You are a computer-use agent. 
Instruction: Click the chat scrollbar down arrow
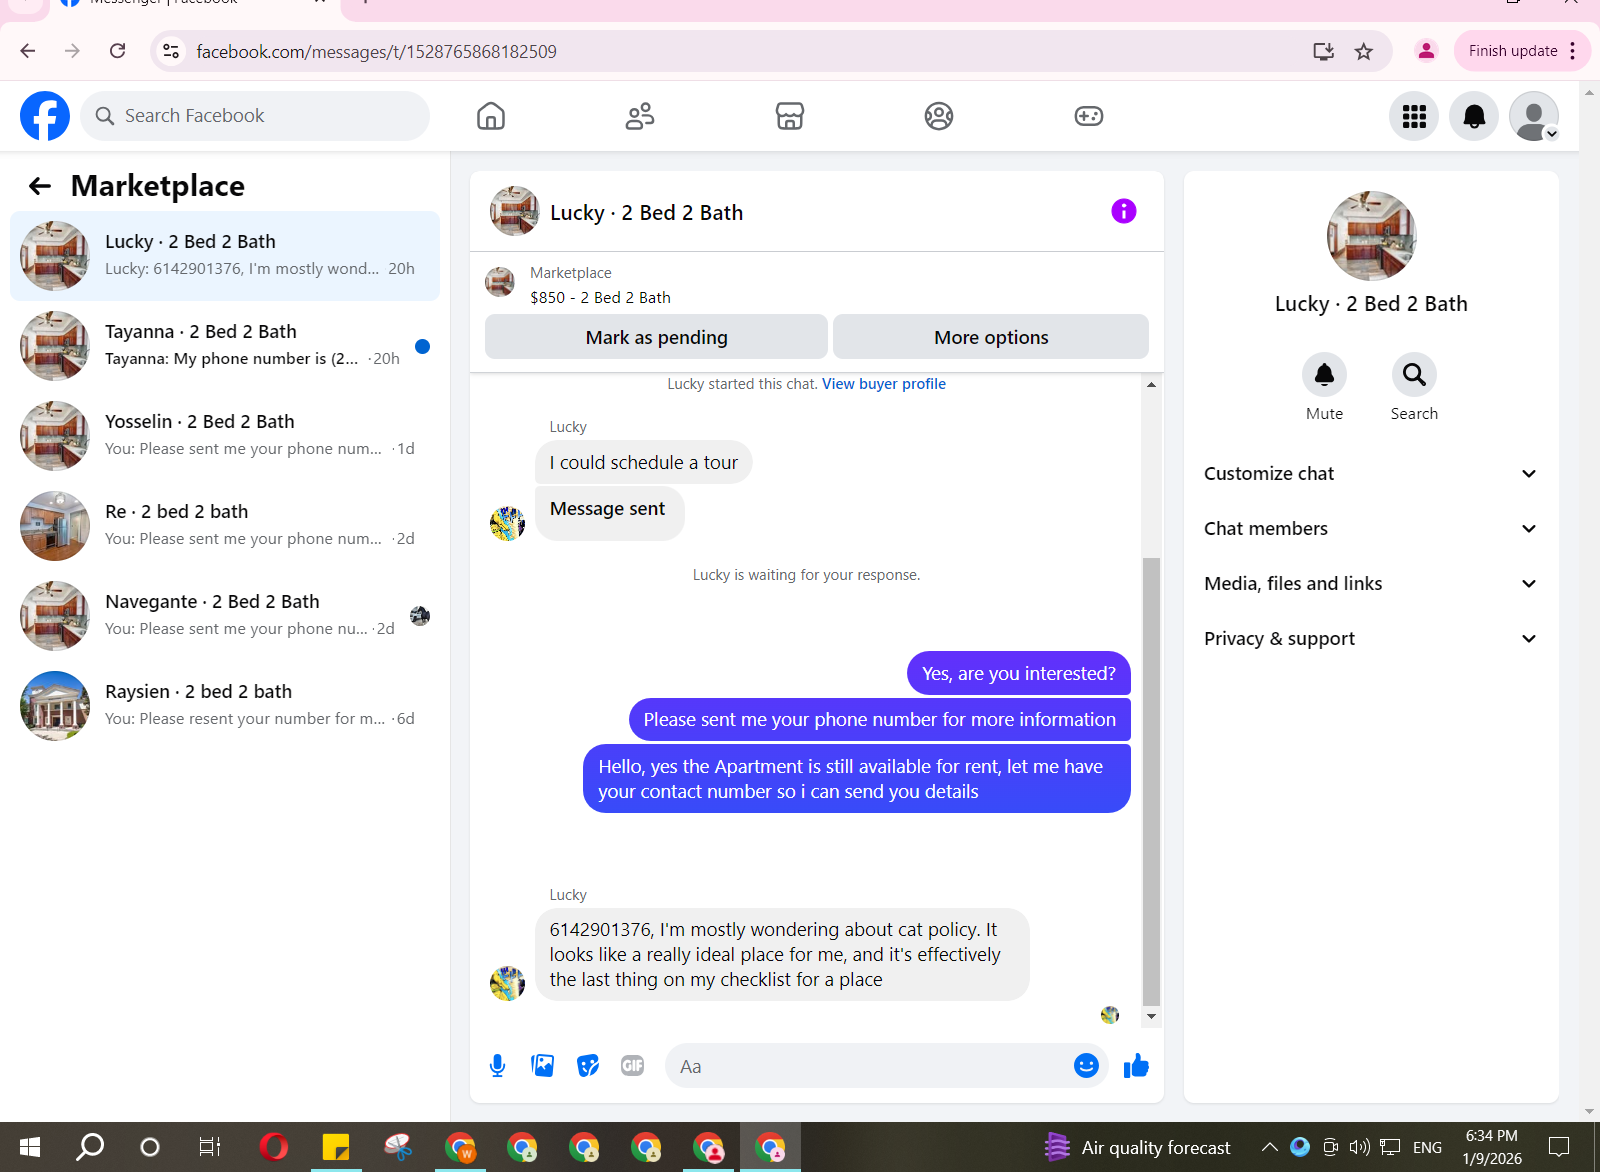coord(1151,1016)
